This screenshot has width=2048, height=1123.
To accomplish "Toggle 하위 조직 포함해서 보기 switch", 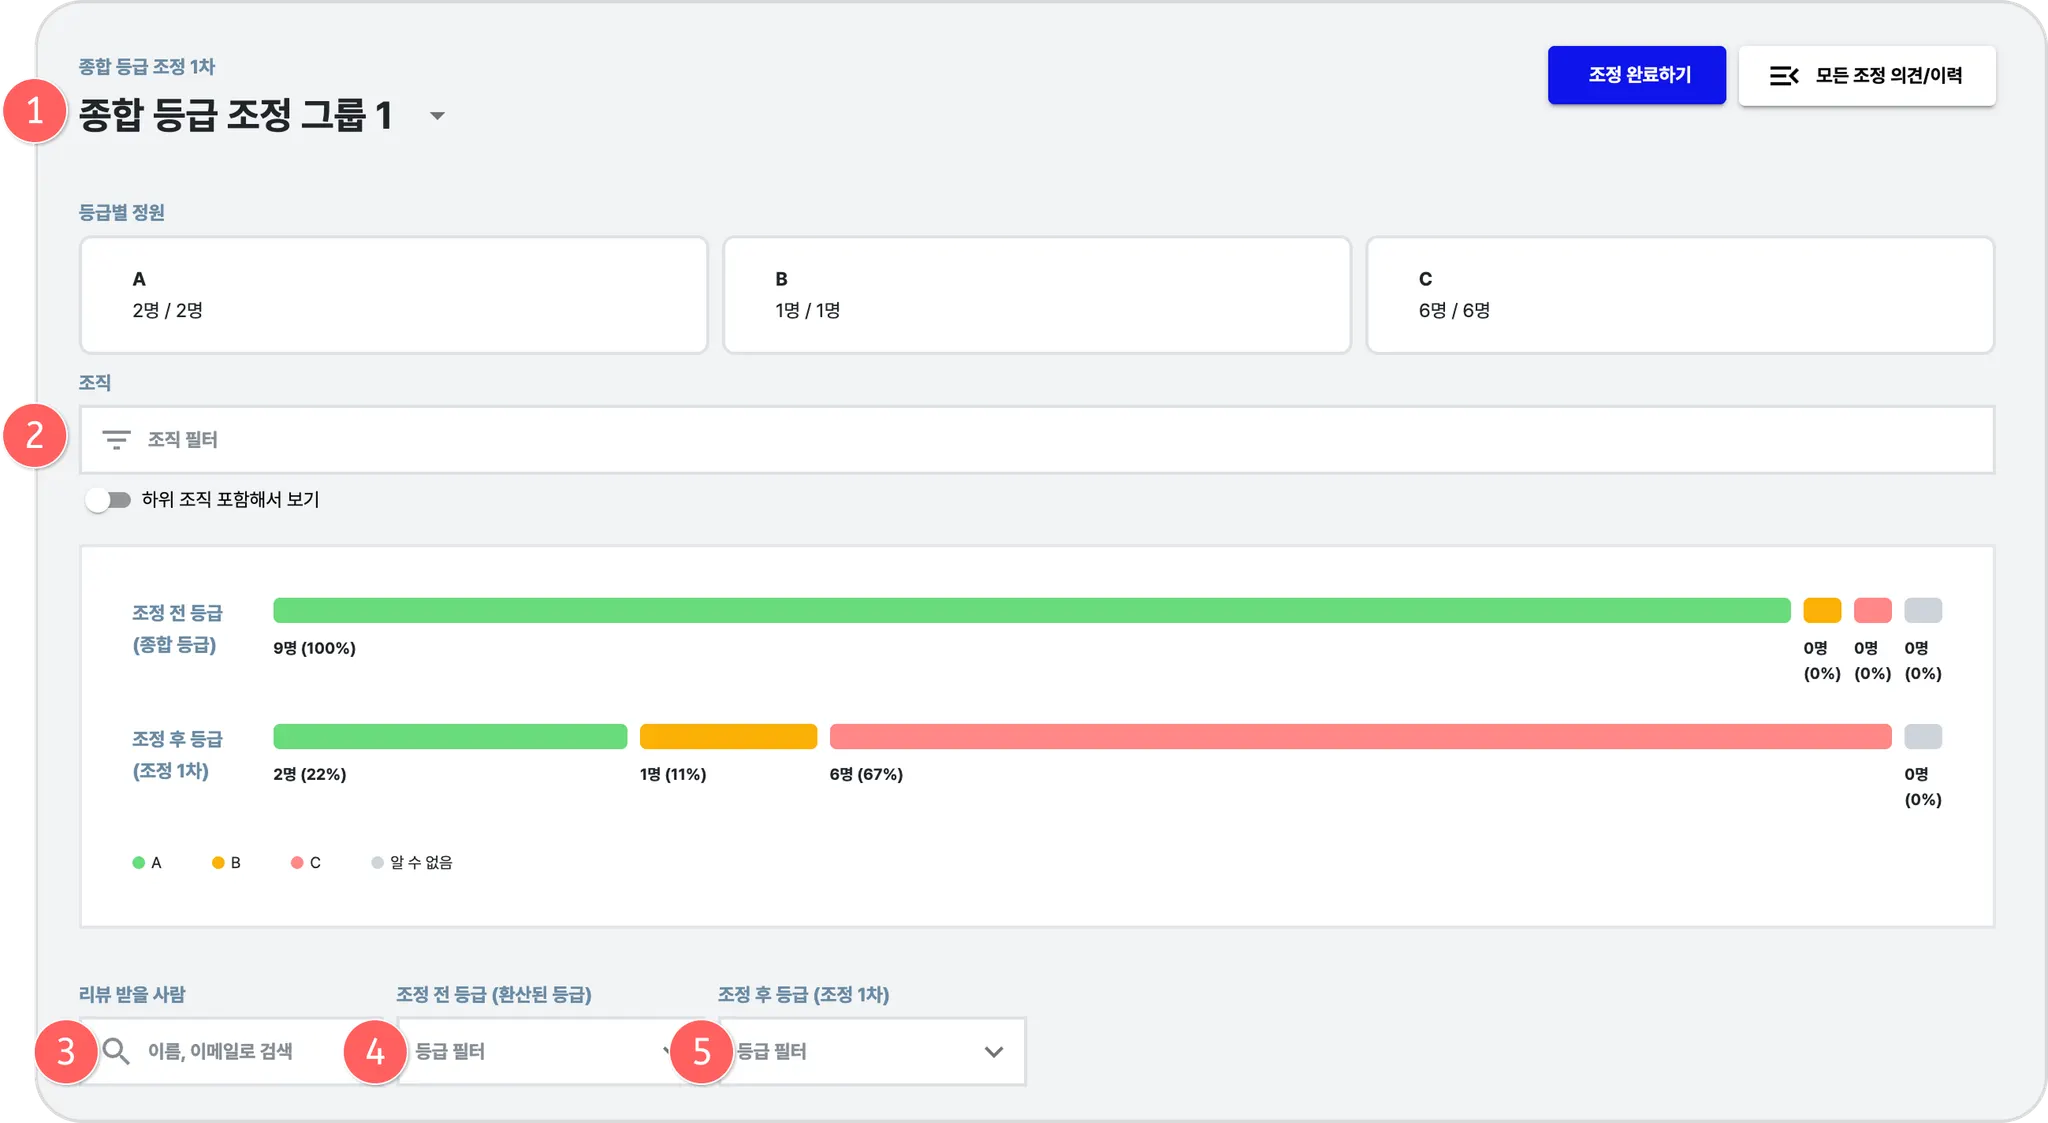I will 108,500.
